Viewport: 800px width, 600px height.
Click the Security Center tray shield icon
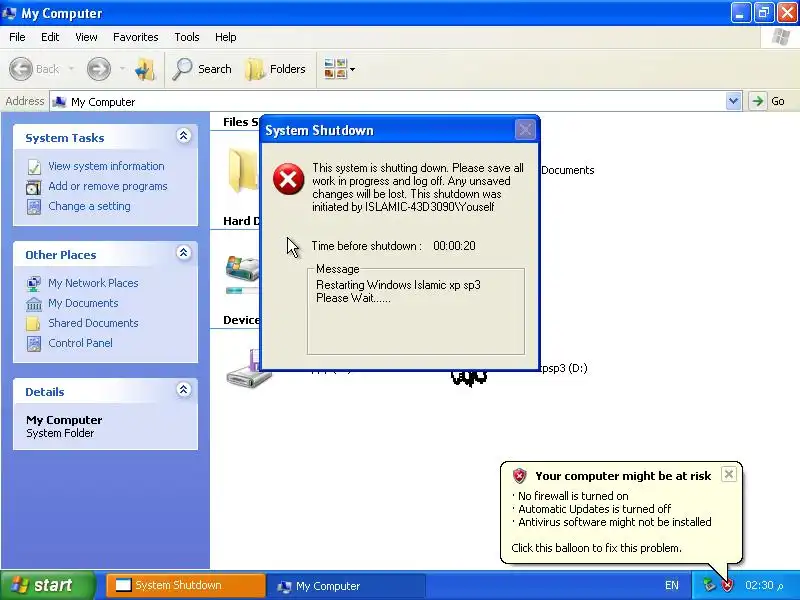[727, 585]
